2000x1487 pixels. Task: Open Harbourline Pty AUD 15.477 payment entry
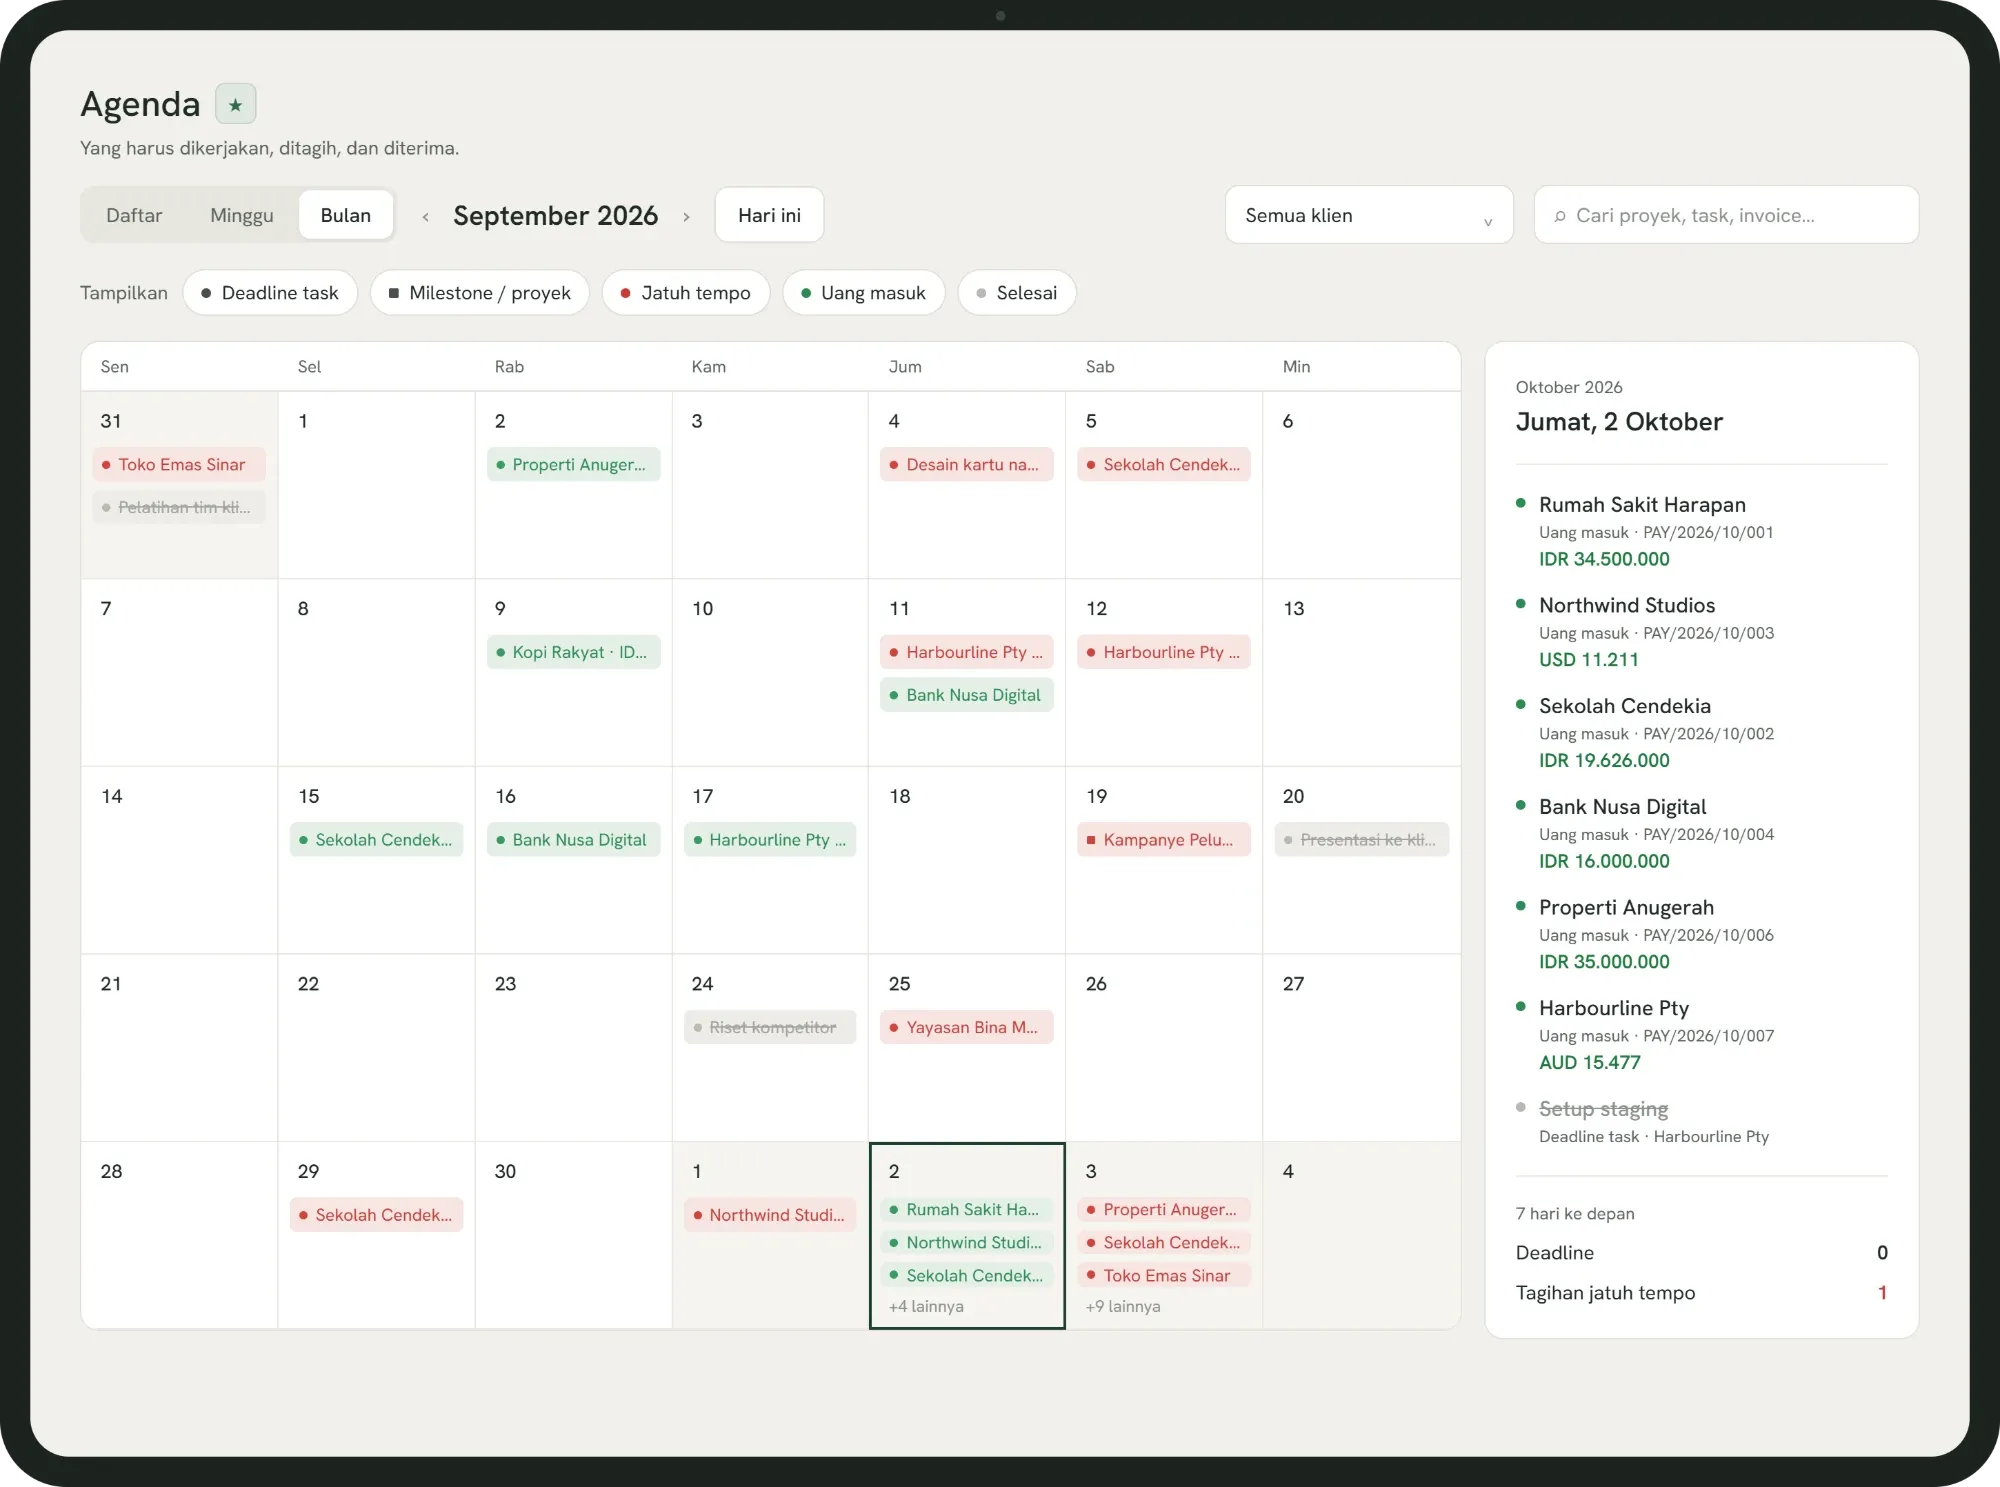point(1702,1034)
